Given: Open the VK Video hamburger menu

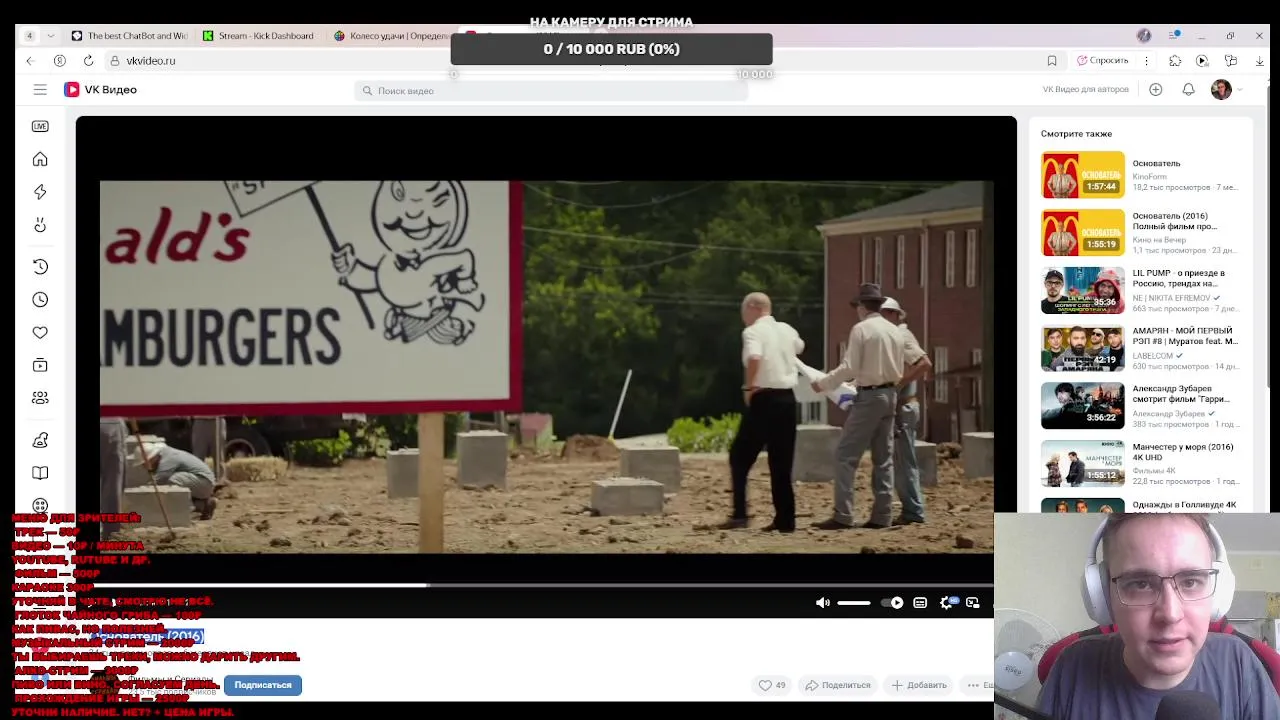Looking at the screenshot, I should (40, 90).
